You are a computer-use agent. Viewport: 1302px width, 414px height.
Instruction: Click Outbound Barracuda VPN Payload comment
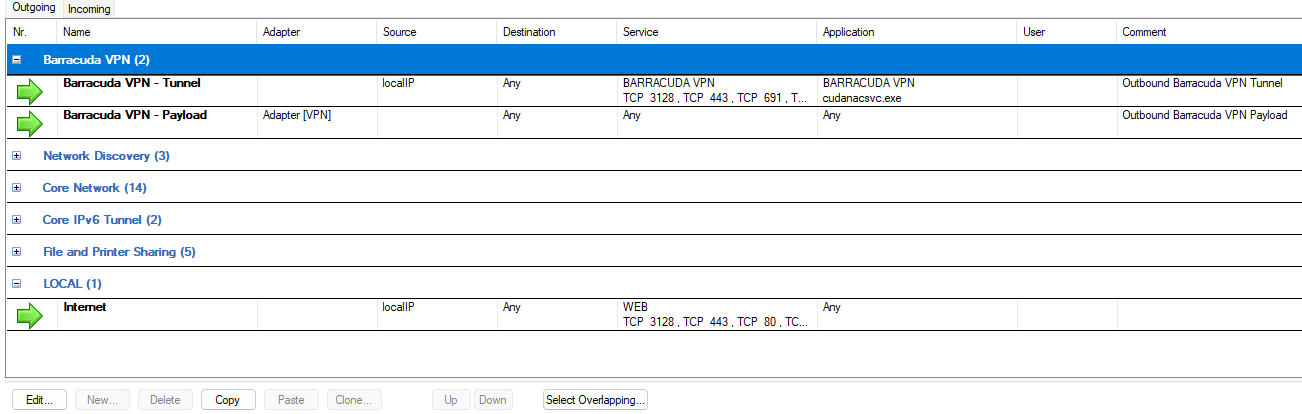(1205, 115)
